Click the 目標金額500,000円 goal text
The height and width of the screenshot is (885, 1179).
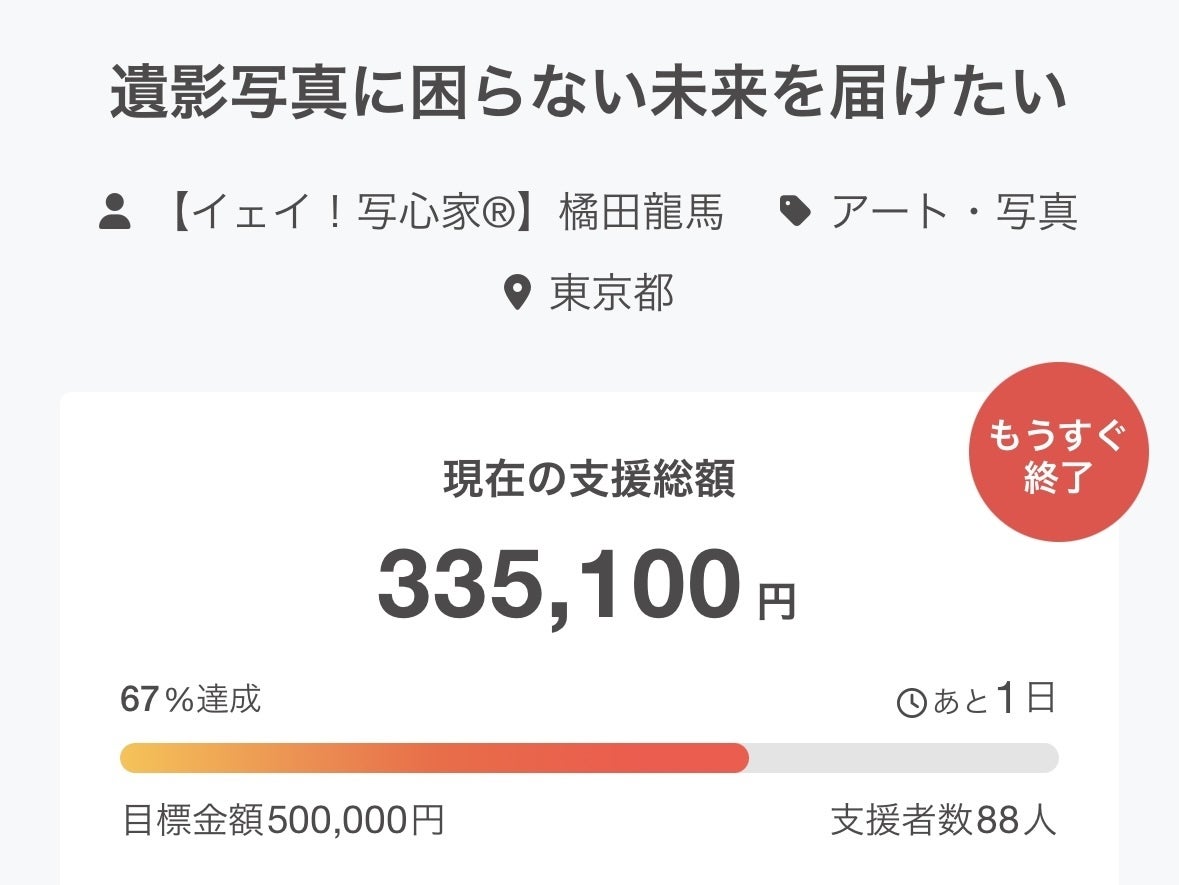[x=283, y=821]
